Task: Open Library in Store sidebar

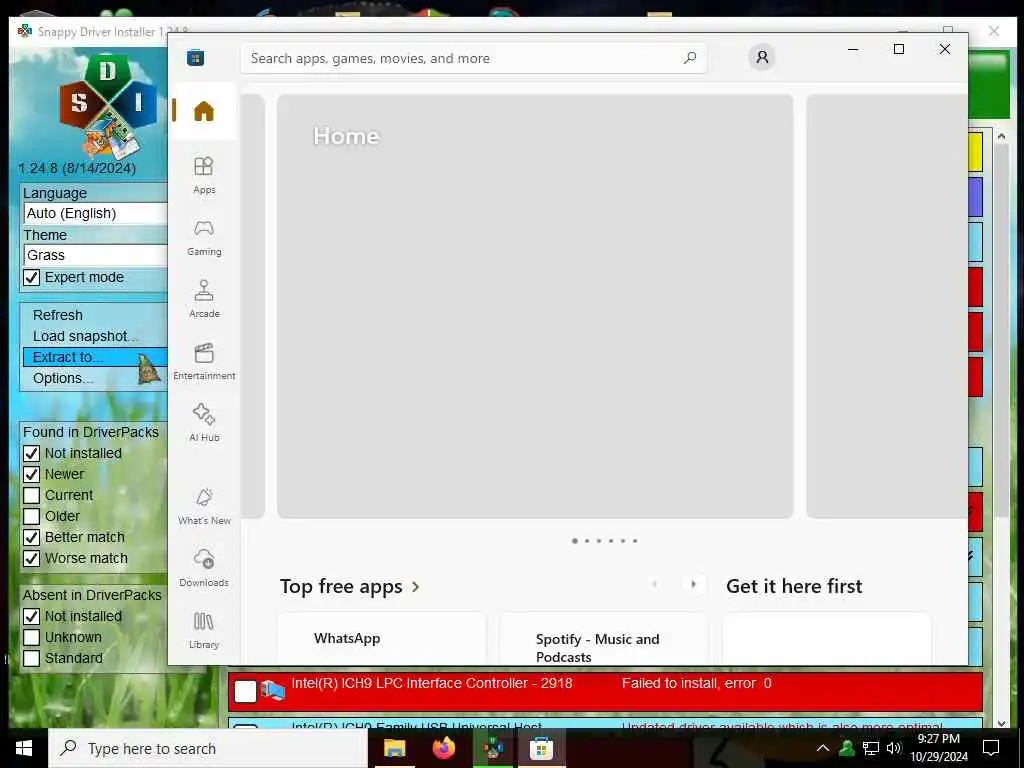Action: pyautogui.click(x=204, y=630)
